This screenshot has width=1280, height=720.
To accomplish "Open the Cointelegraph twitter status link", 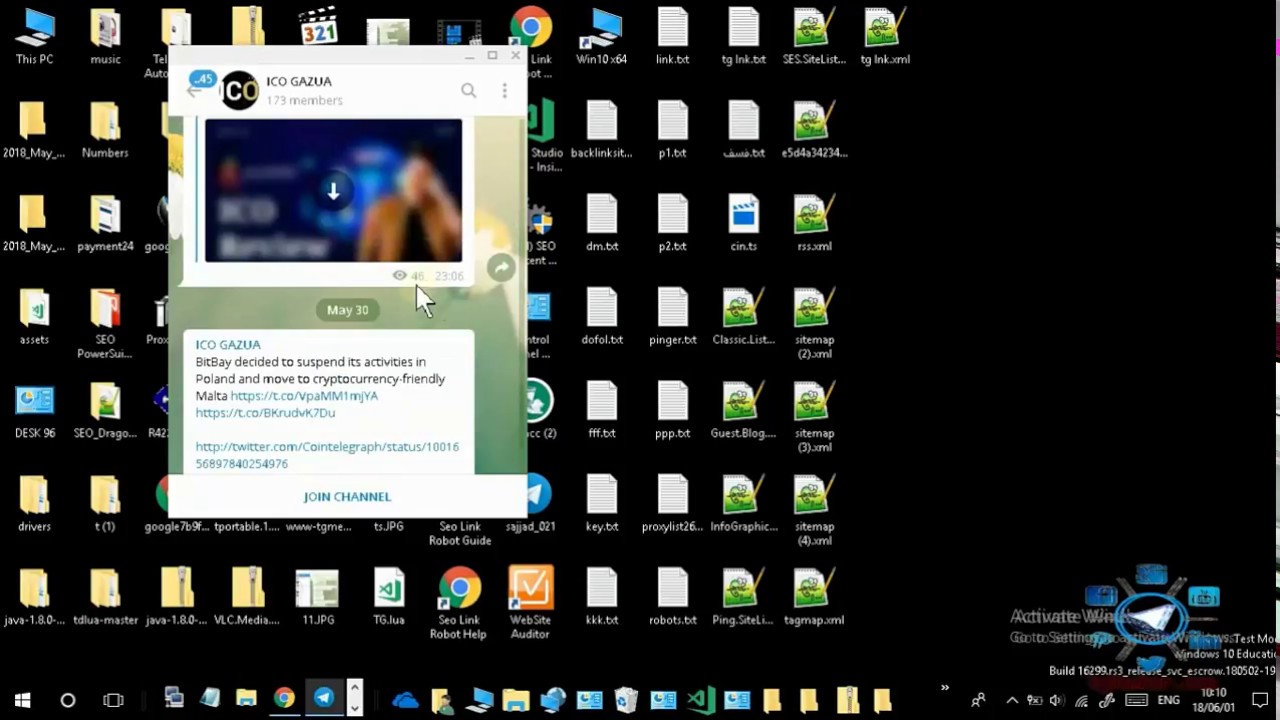I will click(x=327, y=455).
